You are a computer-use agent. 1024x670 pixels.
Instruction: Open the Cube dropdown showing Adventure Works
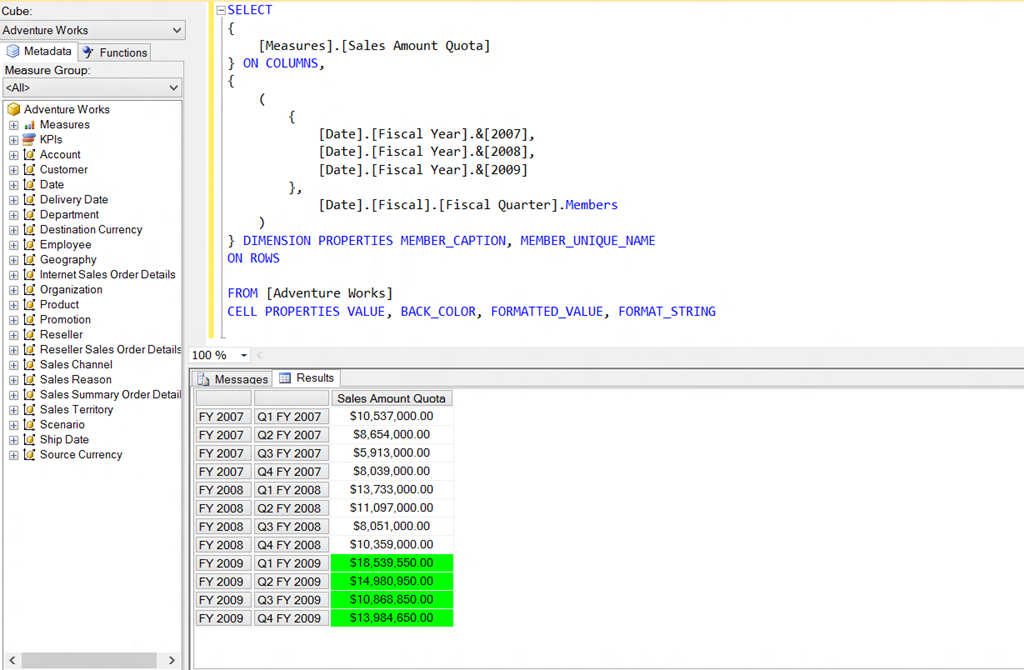pyautogui.click(x=92, y=30)
